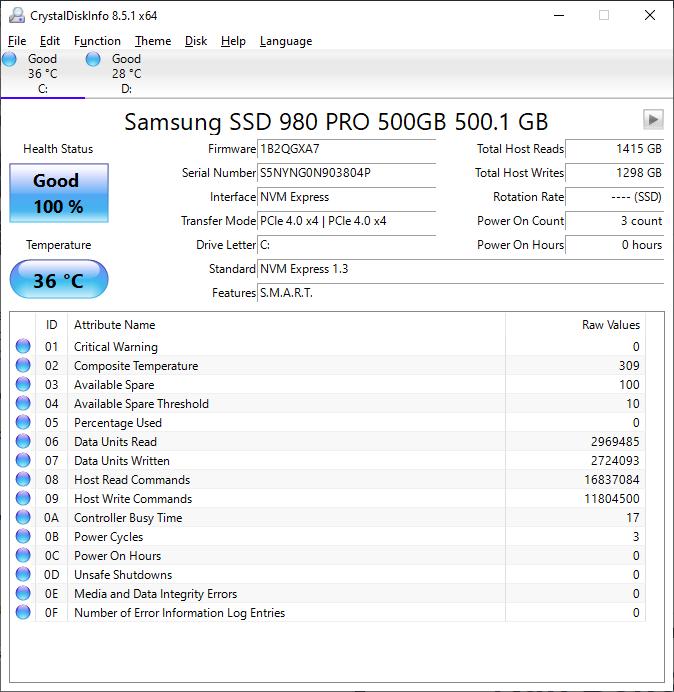Open the Help menu

point(233,41)
